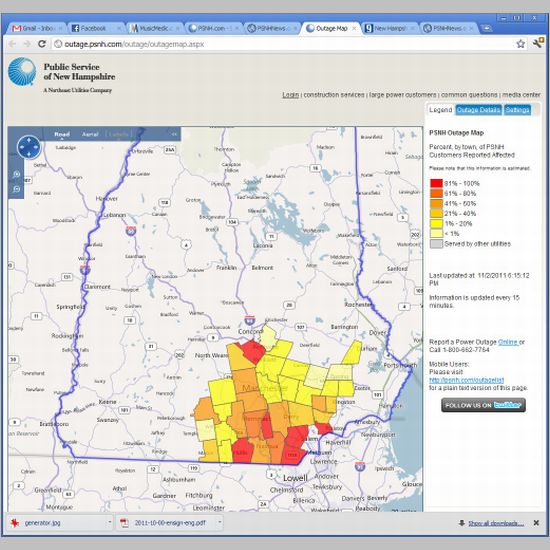
Task: Open a new browser tab
Action: tap(487, 28)
